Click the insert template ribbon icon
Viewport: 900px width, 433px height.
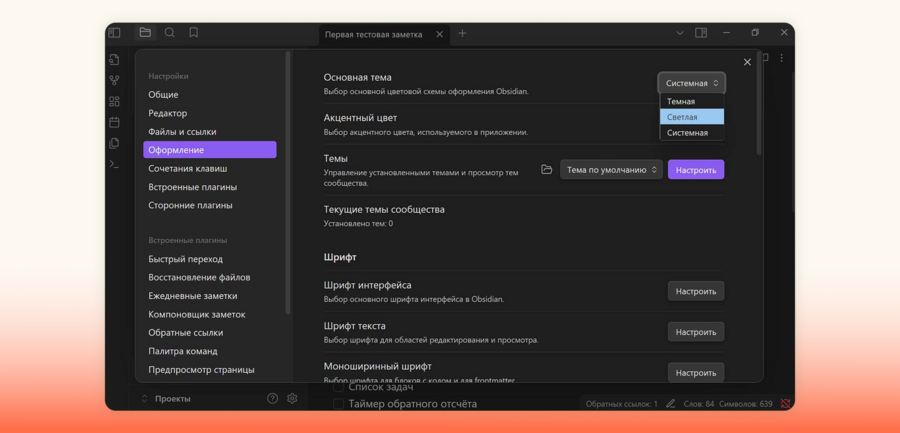pyautogui.click(x=114, y=143)
